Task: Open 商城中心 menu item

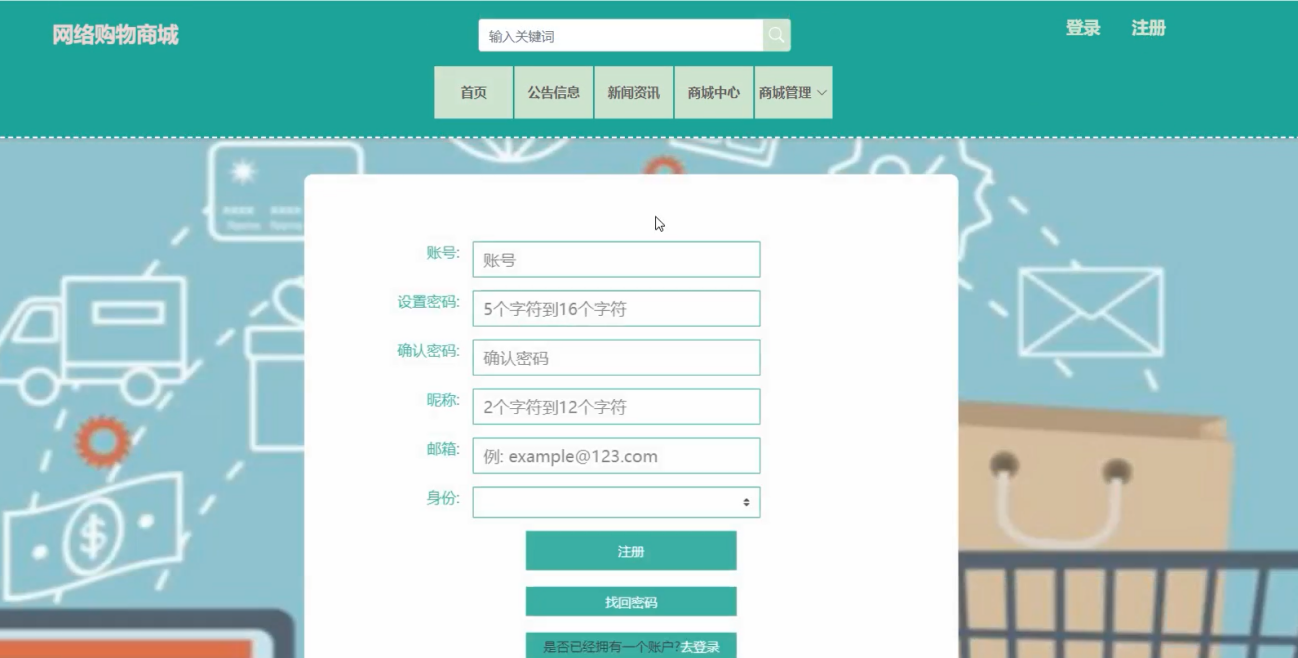Action: click(x=714, y=93)
